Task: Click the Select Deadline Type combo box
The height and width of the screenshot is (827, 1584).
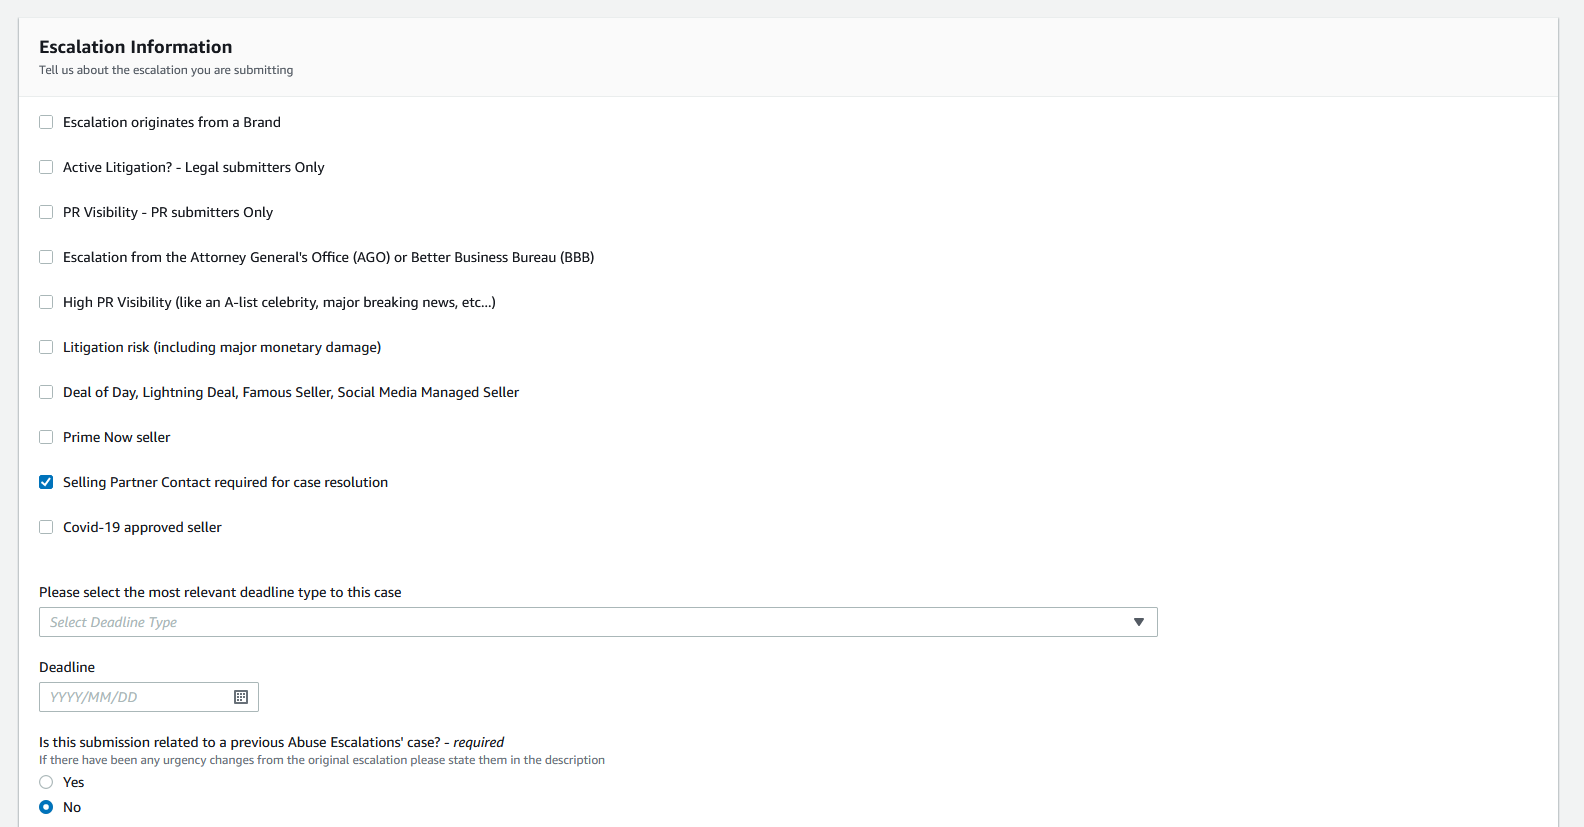Action: click(x=590, y=622)
